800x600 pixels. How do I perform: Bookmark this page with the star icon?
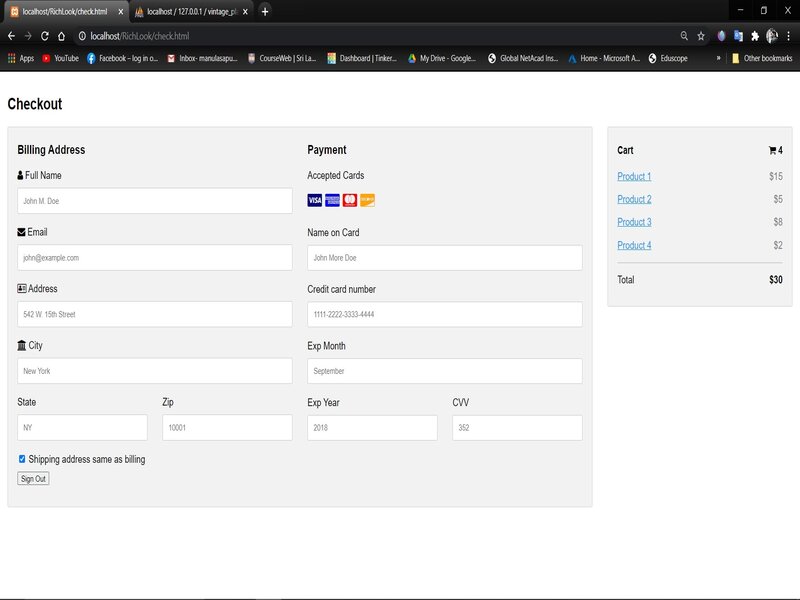tap(701, 36)
